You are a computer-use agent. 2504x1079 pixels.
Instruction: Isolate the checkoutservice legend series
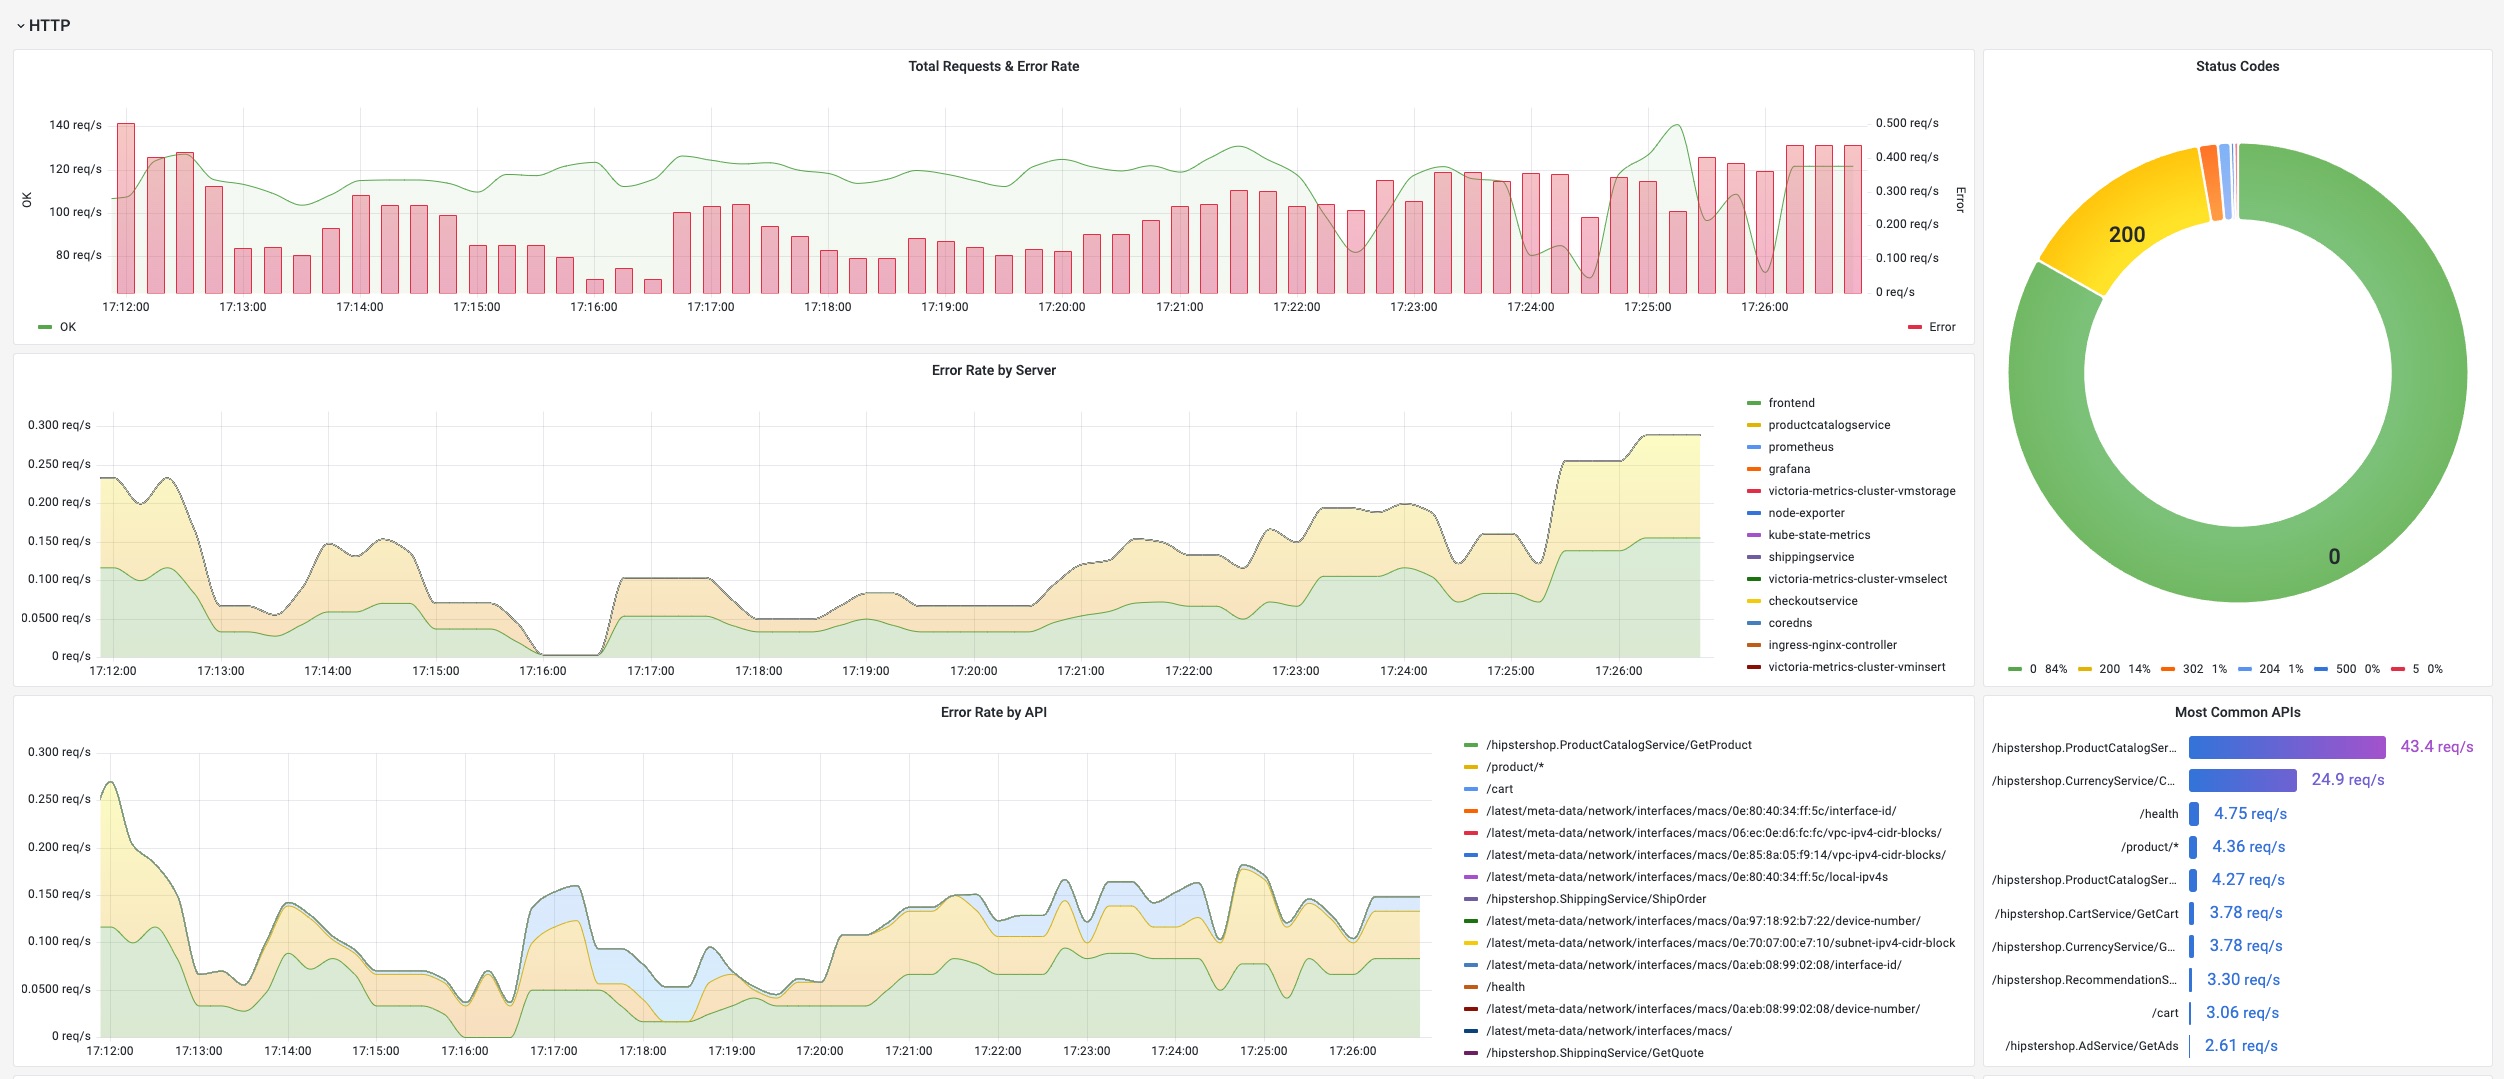(x=1812, y=601)
